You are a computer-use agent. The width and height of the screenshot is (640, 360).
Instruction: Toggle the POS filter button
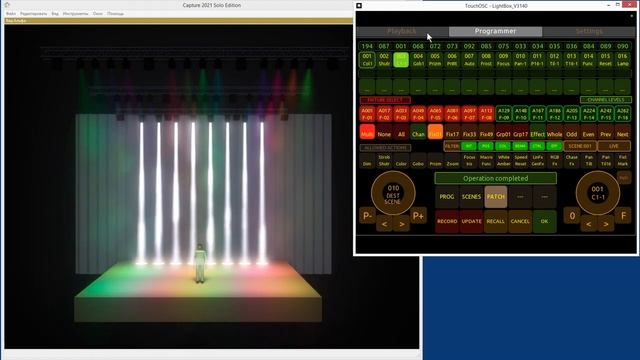point(486,146)
